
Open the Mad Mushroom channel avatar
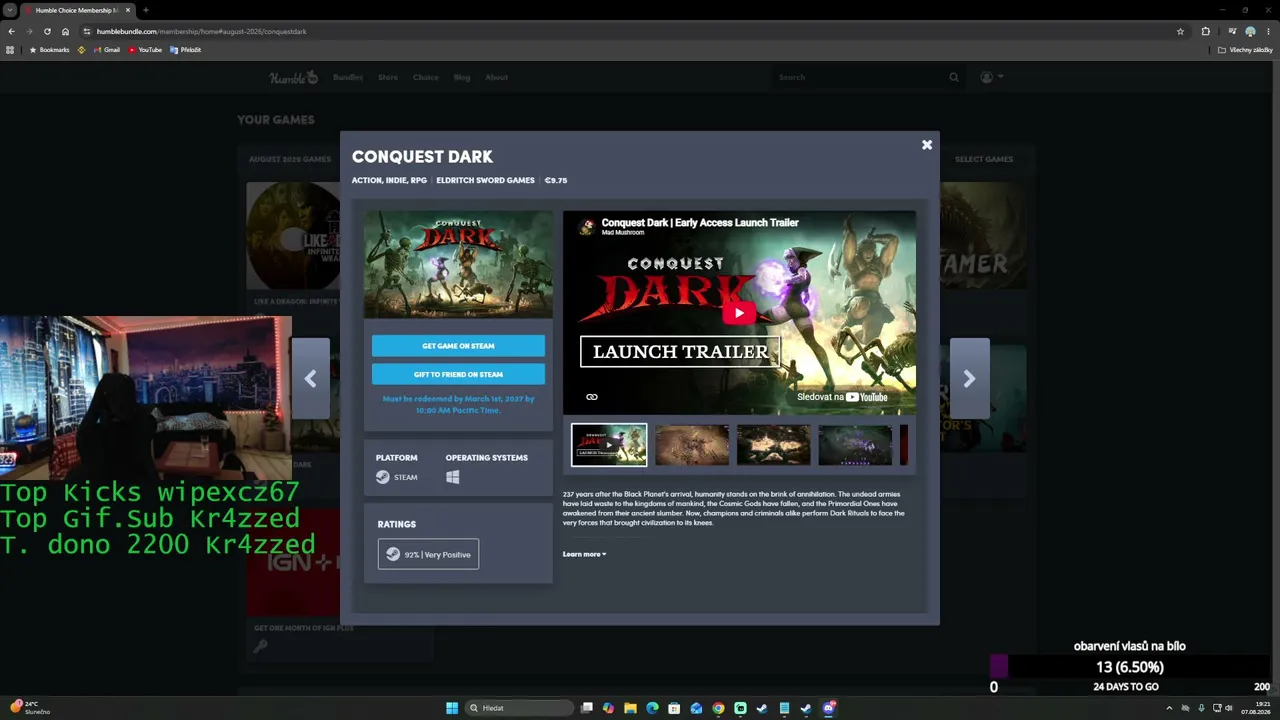588,227
